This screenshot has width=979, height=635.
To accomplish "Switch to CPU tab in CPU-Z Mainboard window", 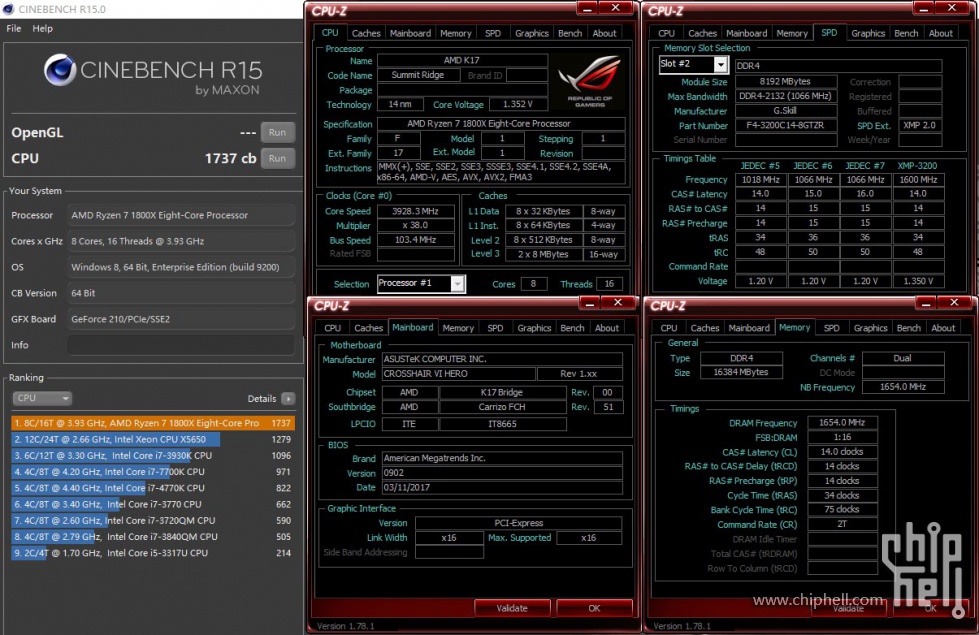I will click(x=333, y=328).
